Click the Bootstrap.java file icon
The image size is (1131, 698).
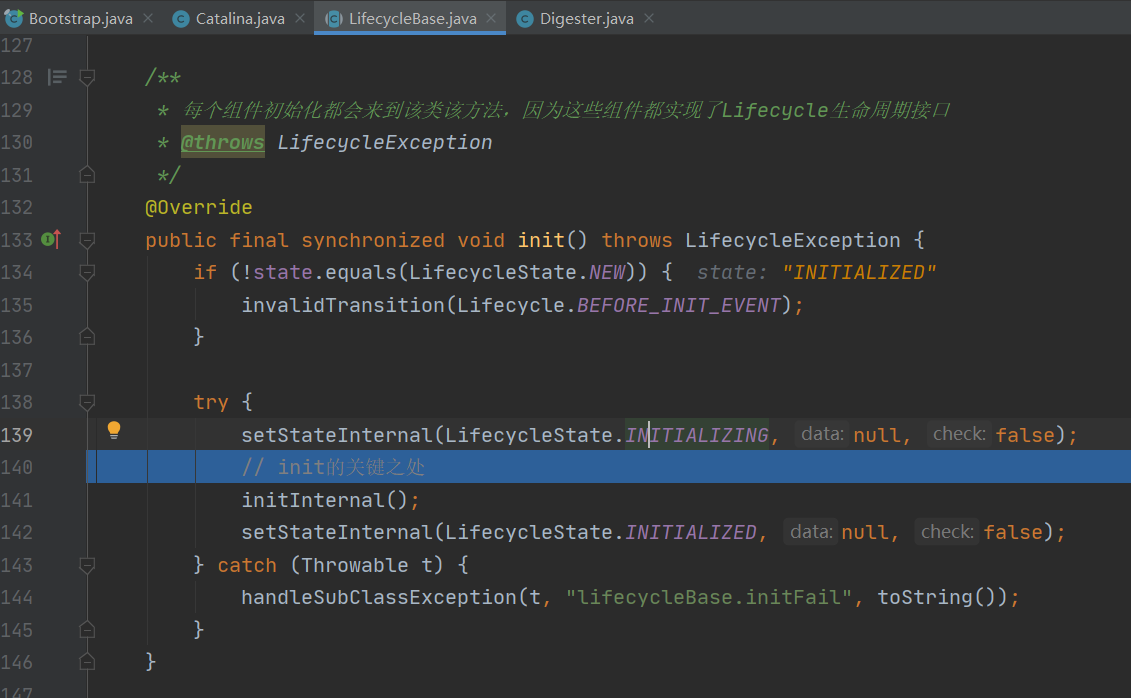click(14, 18)
